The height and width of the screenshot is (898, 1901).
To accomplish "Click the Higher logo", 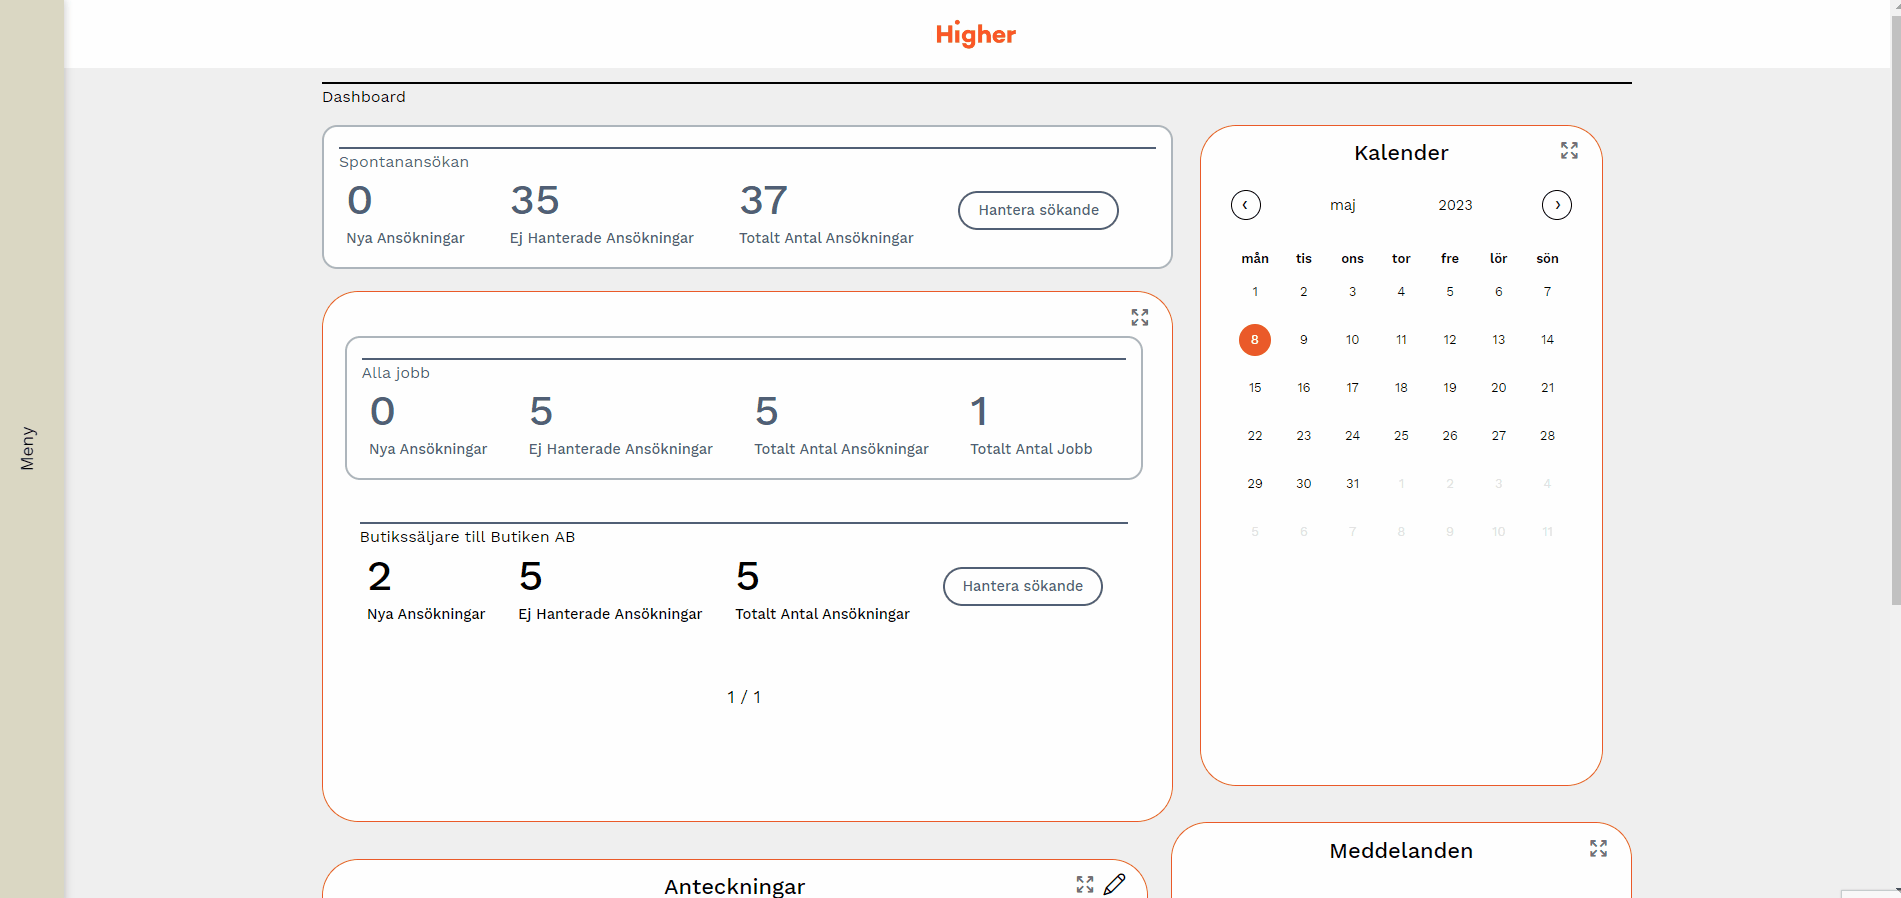I will 975,35.
